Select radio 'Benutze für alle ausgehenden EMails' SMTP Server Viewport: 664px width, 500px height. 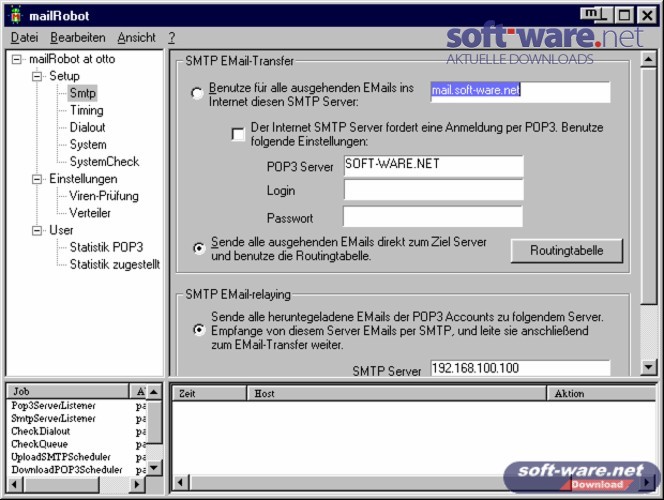[197, 93]
